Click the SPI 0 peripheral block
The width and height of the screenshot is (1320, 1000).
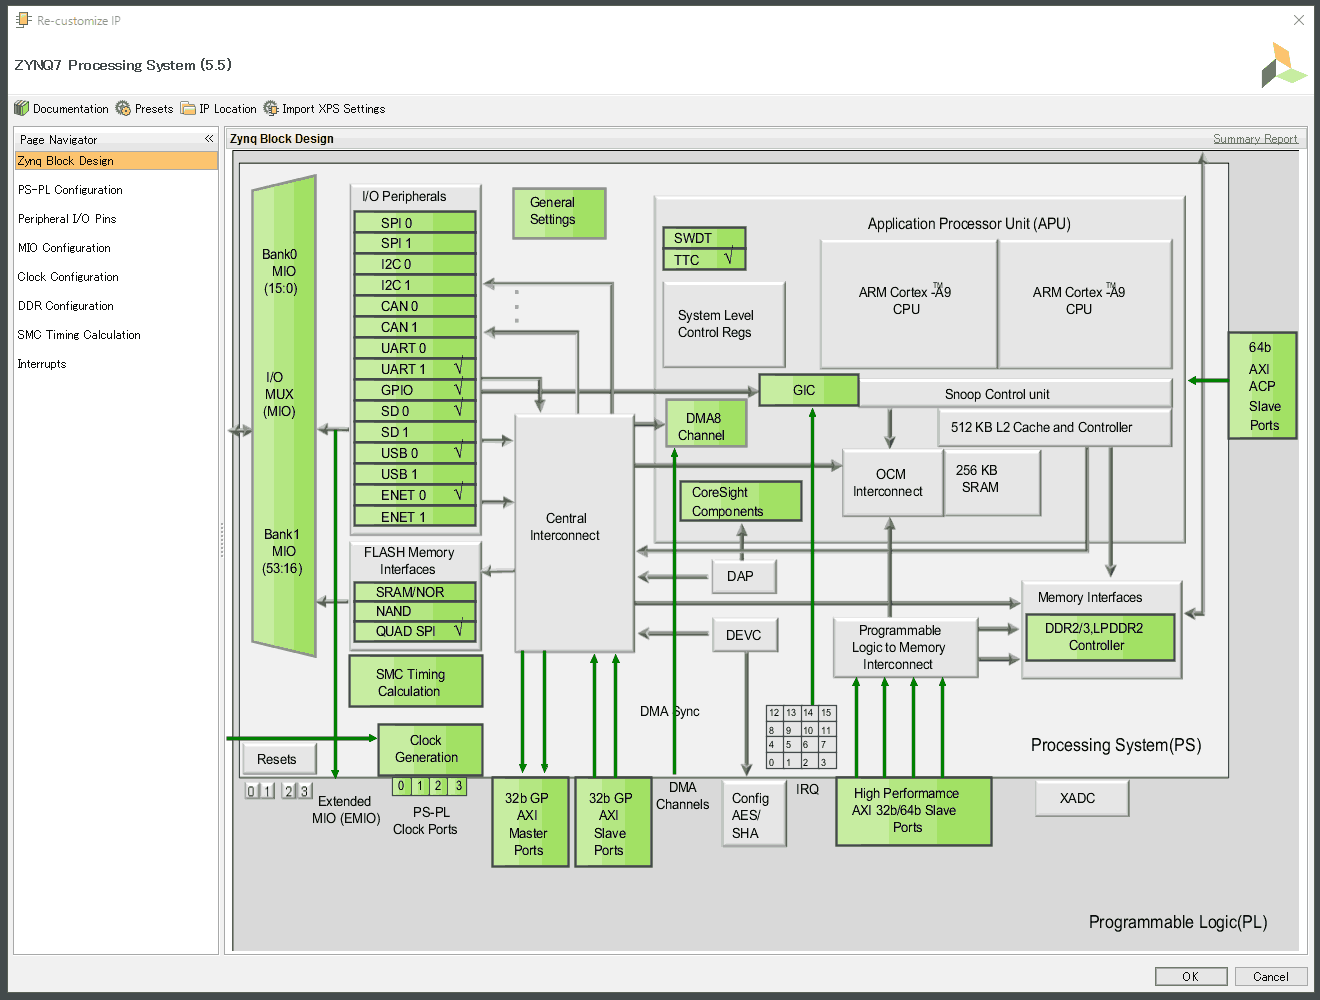point(415,223)
